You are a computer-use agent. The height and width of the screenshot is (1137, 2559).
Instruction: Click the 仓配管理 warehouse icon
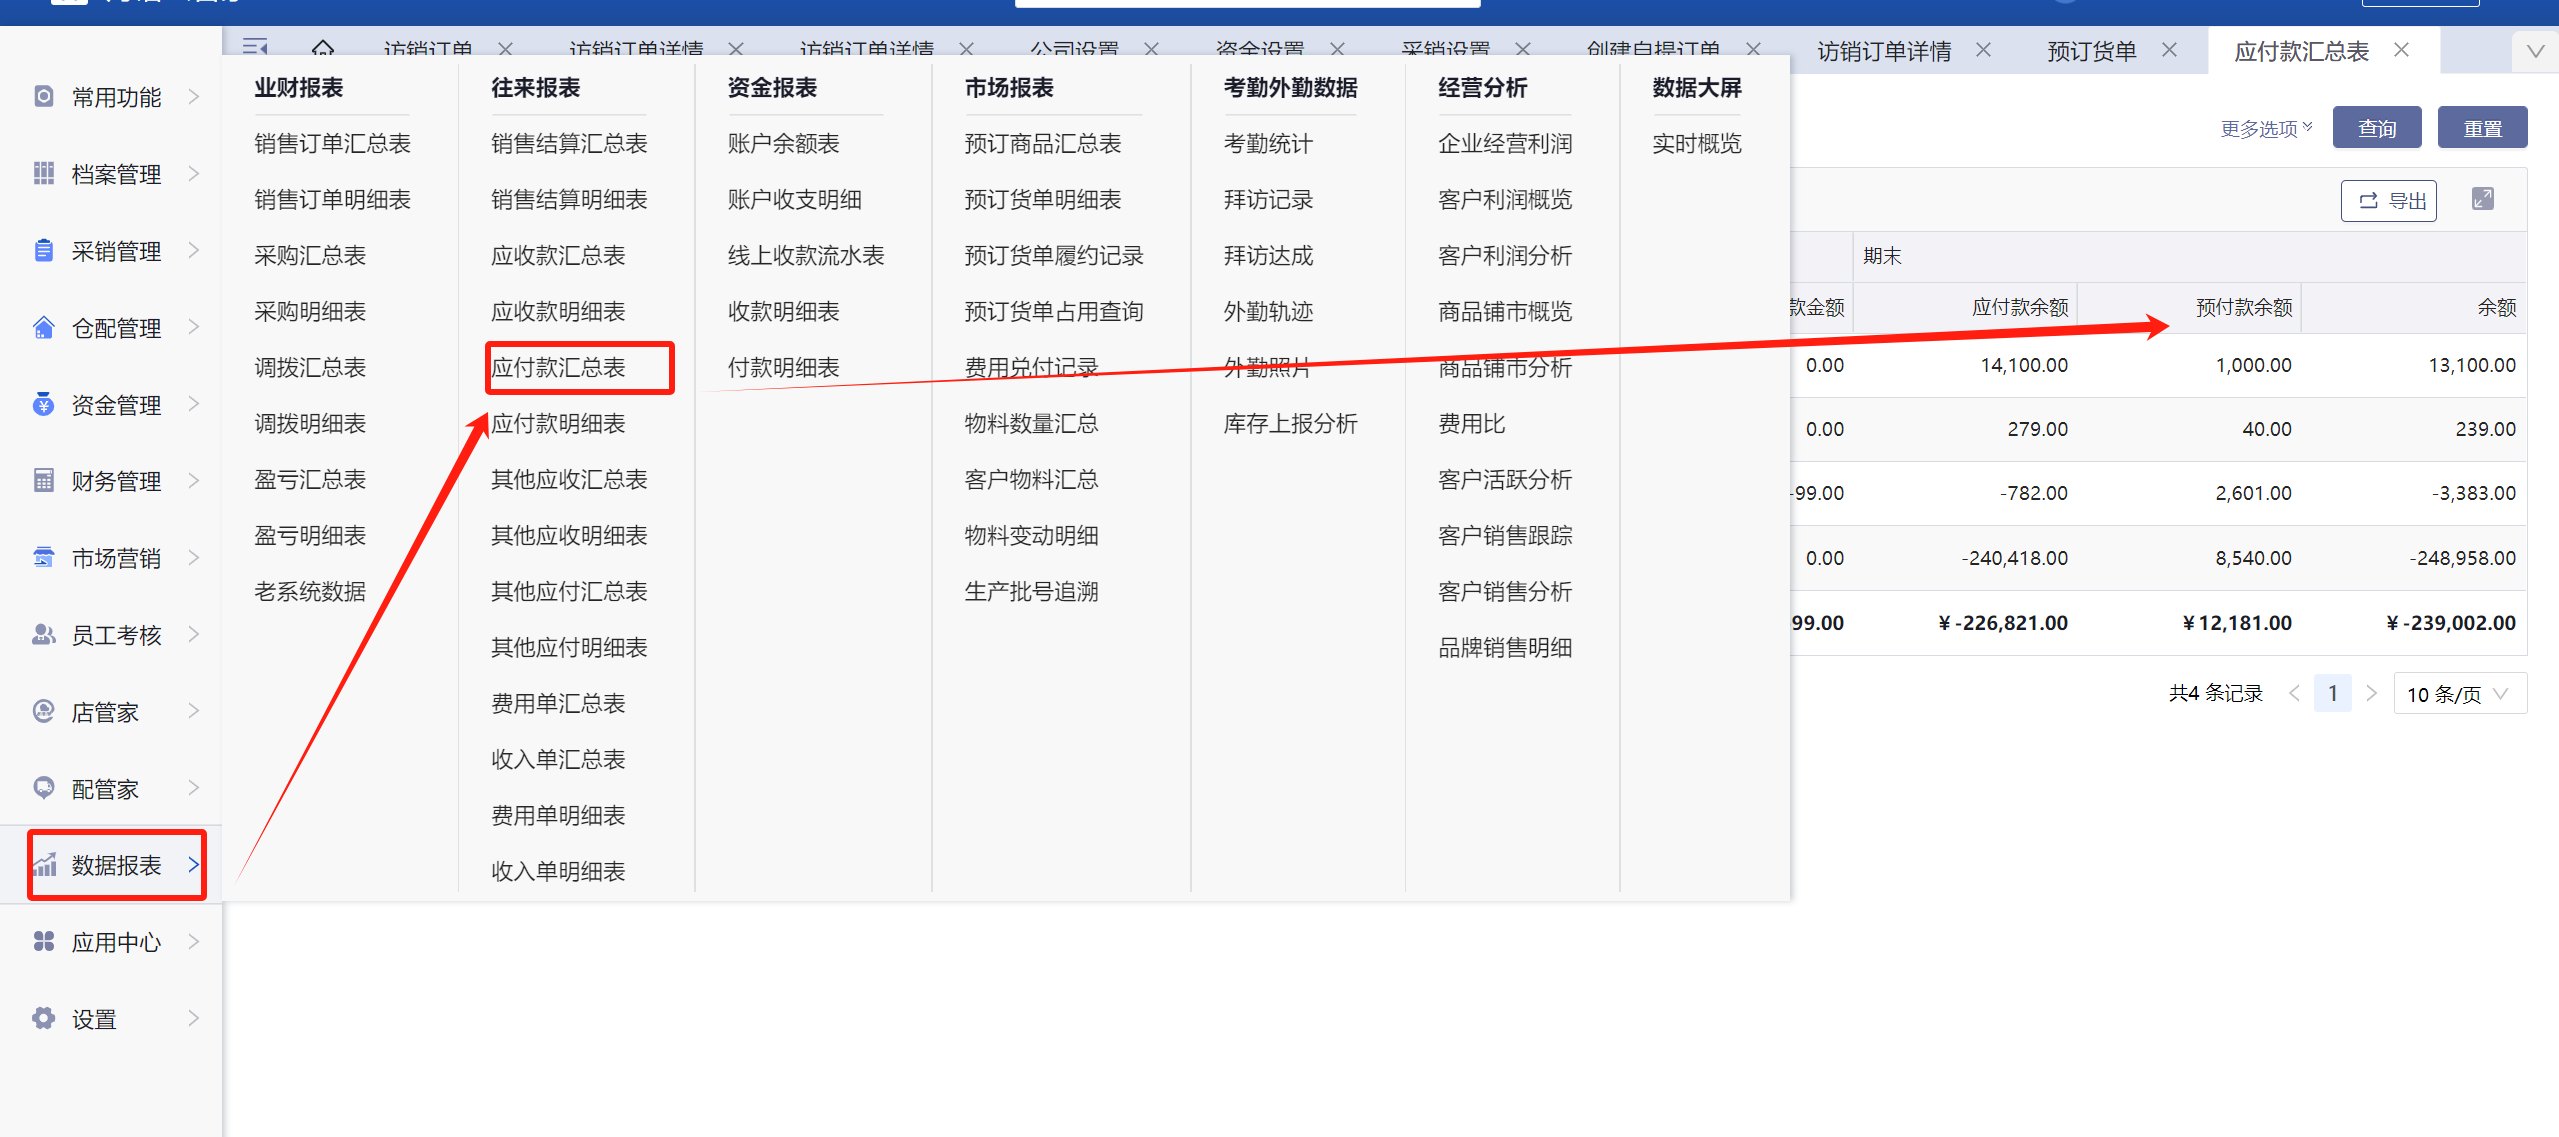tap(43, 328)
